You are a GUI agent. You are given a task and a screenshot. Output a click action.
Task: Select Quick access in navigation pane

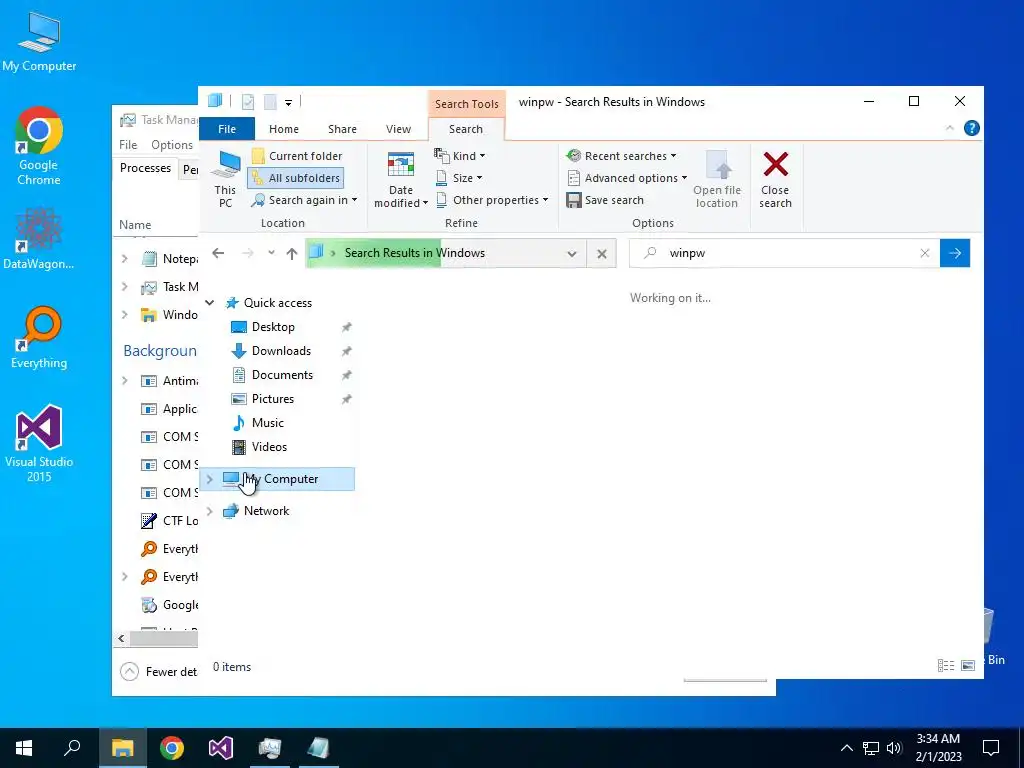(x=278, y=303)
